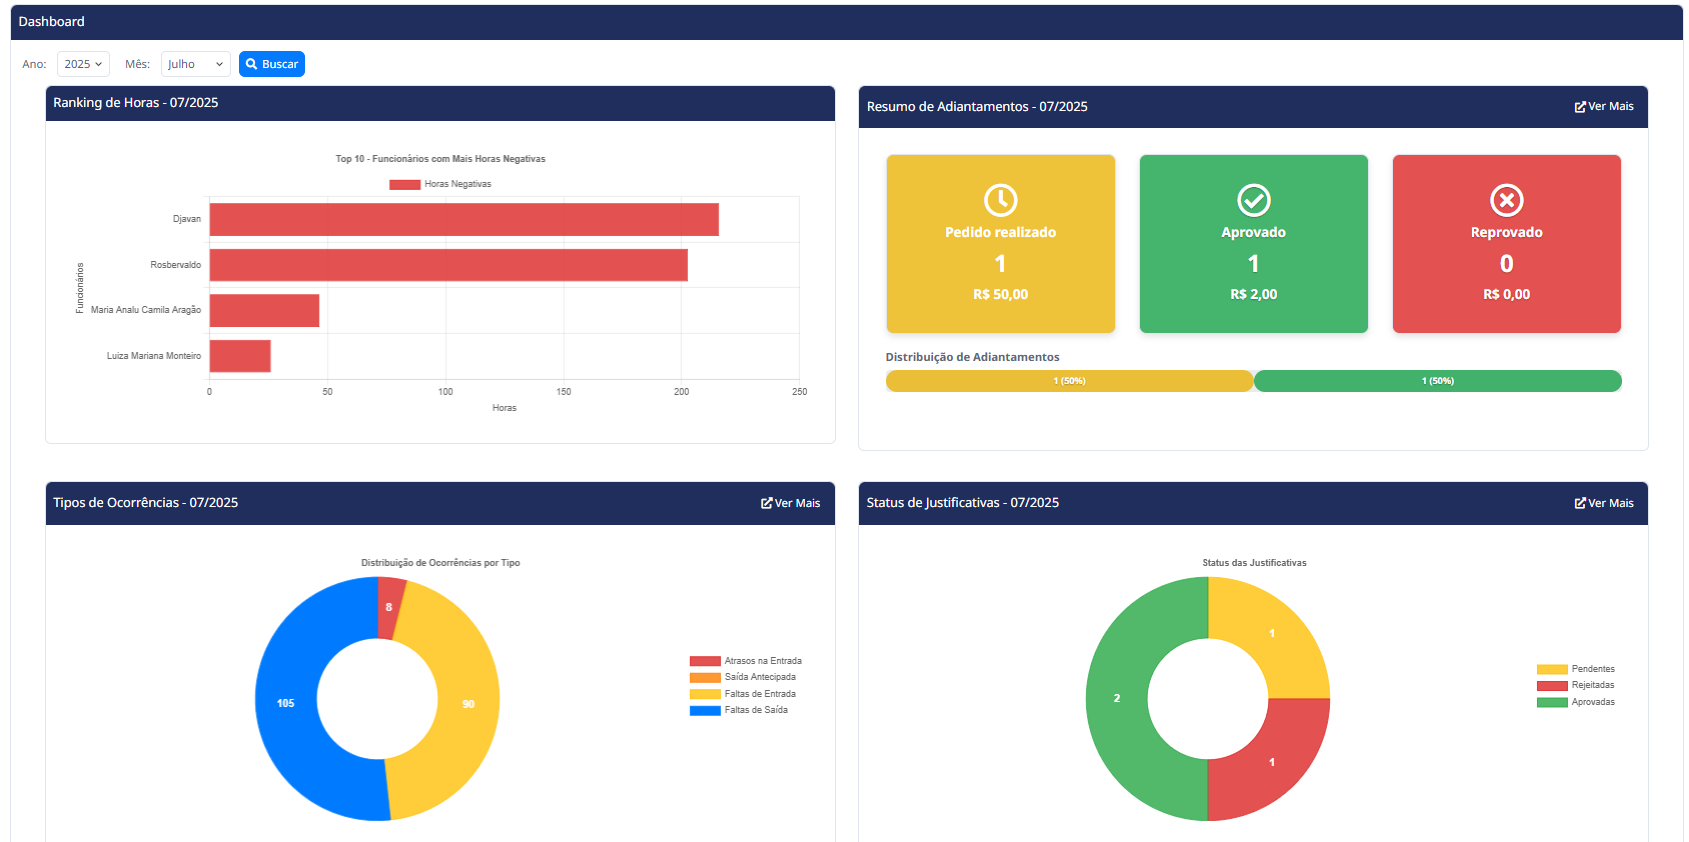This screenshot has height=842, width=1689.
Task: Click Djavan's red bar in ranking chart
Action: click(x=463, y=220)
